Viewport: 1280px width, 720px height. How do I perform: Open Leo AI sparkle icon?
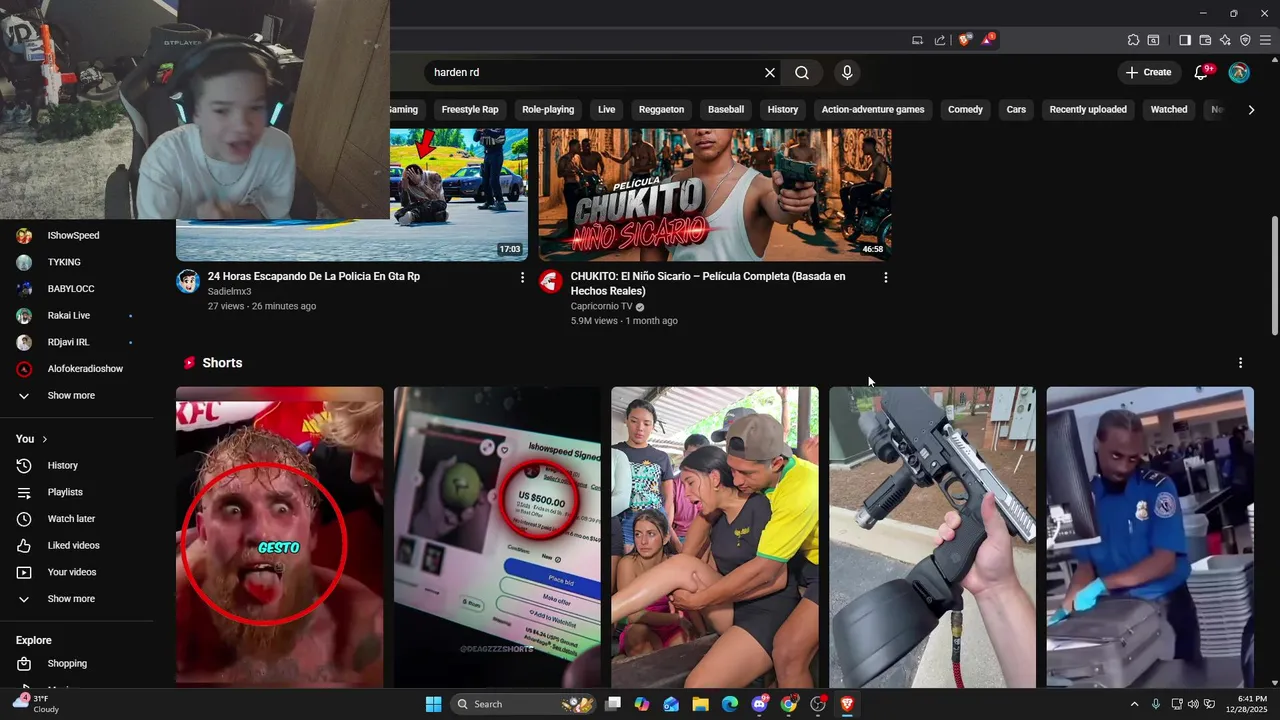click(1225, 40)
